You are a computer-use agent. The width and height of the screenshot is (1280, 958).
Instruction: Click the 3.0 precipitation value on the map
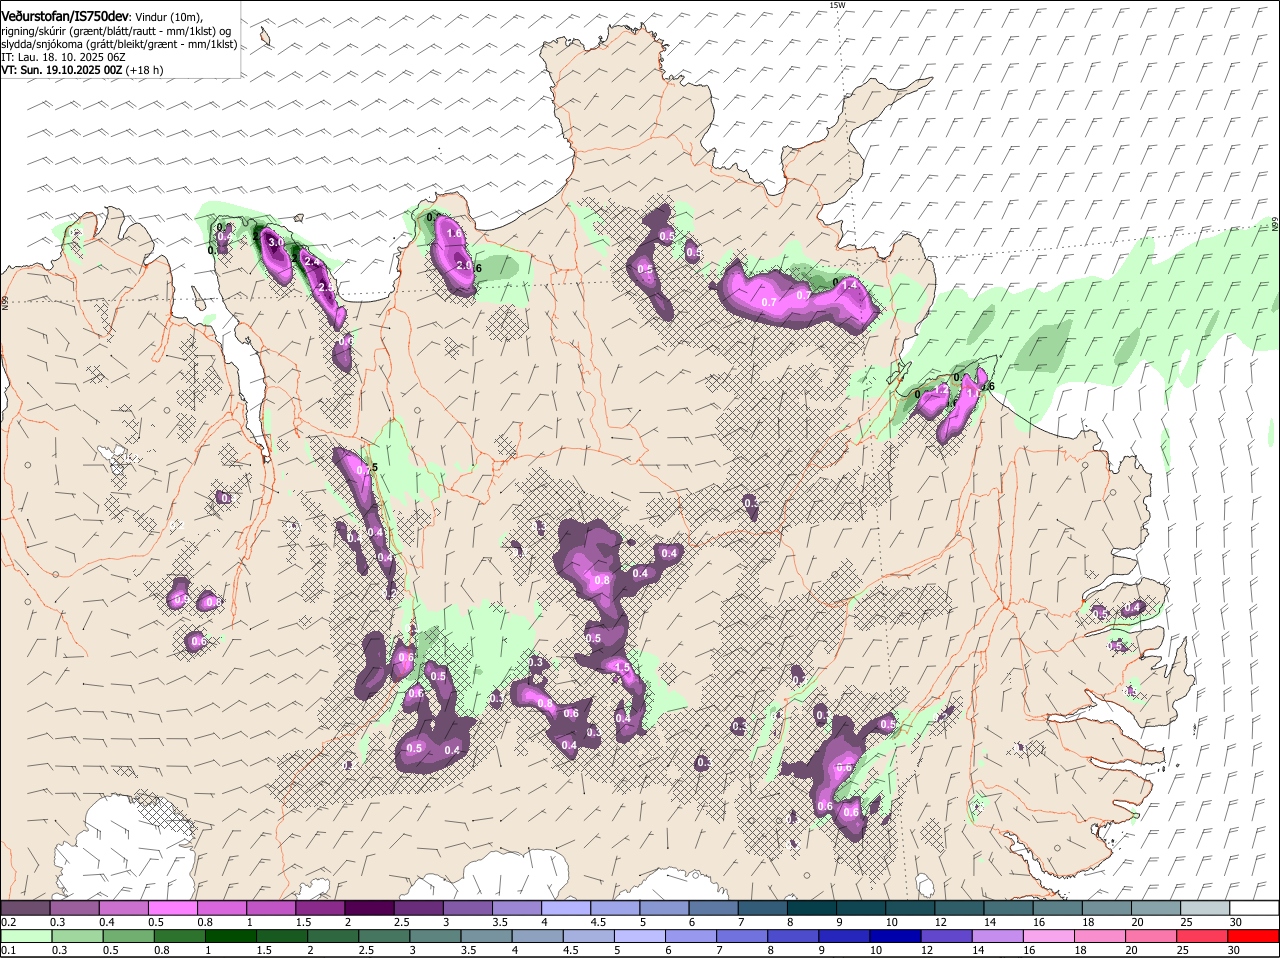277,242
